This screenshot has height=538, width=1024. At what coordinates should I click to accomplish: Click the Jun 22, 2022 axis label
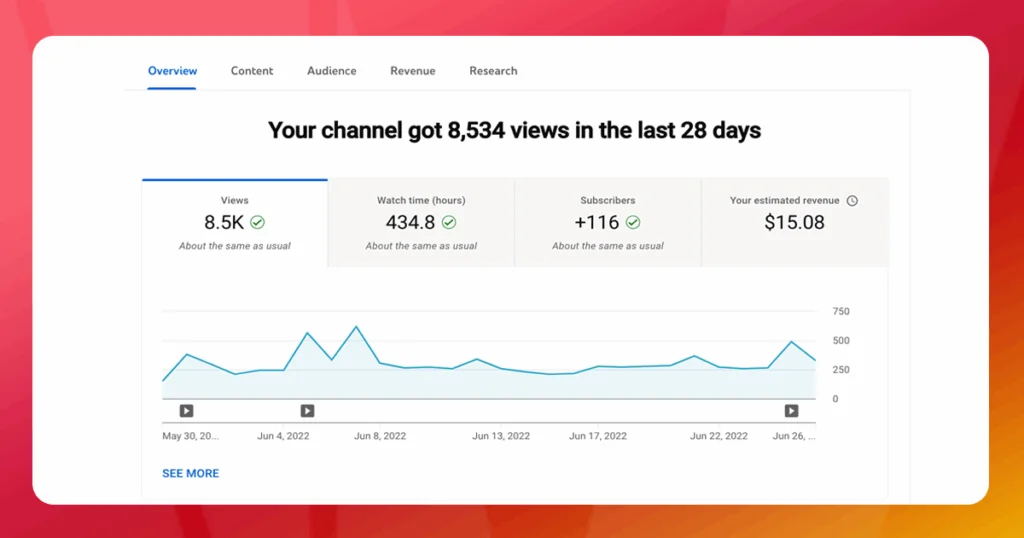coord(719,436)
